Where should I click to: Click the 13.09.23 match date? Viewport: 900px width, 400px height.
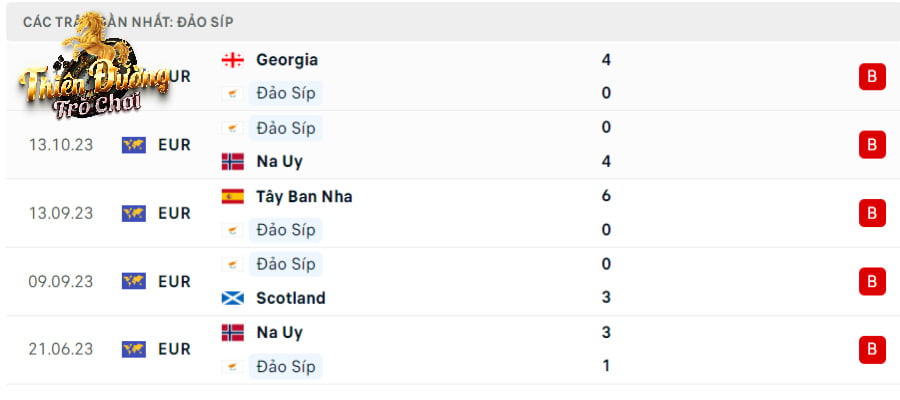(x=61, y=213)
